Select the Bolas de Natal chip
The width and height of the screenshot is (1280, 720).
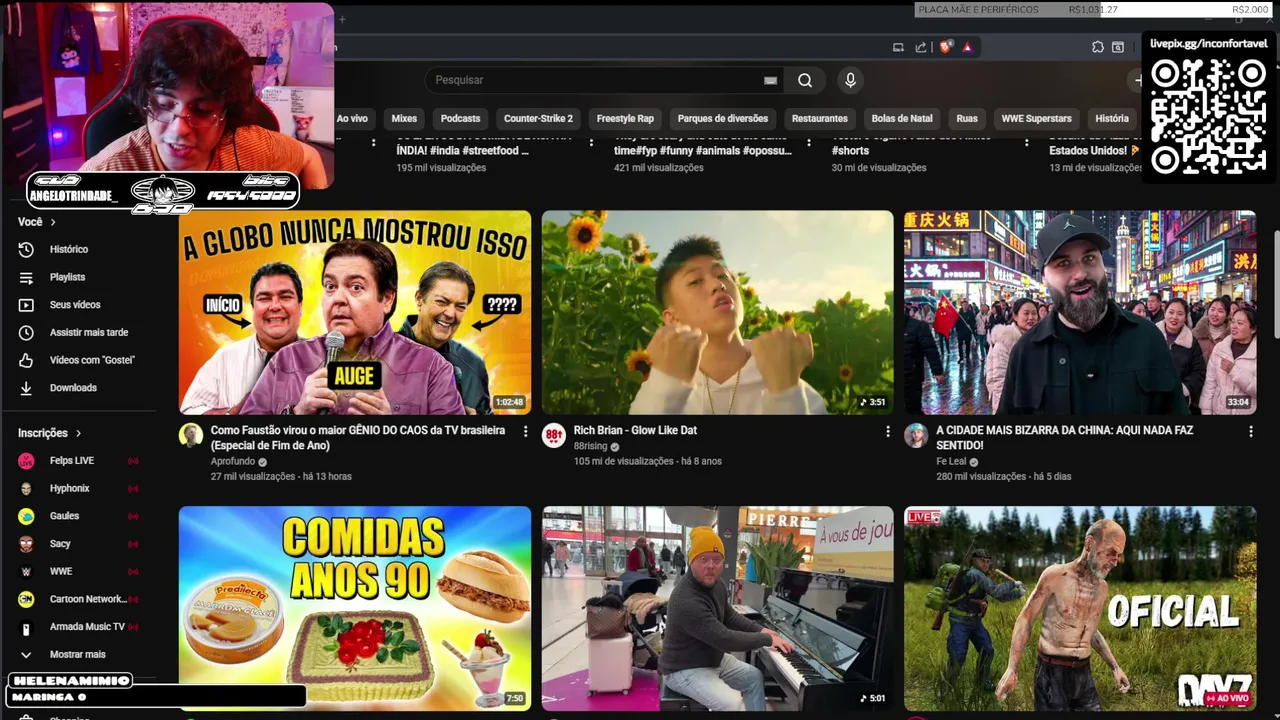tap(902, 118)
